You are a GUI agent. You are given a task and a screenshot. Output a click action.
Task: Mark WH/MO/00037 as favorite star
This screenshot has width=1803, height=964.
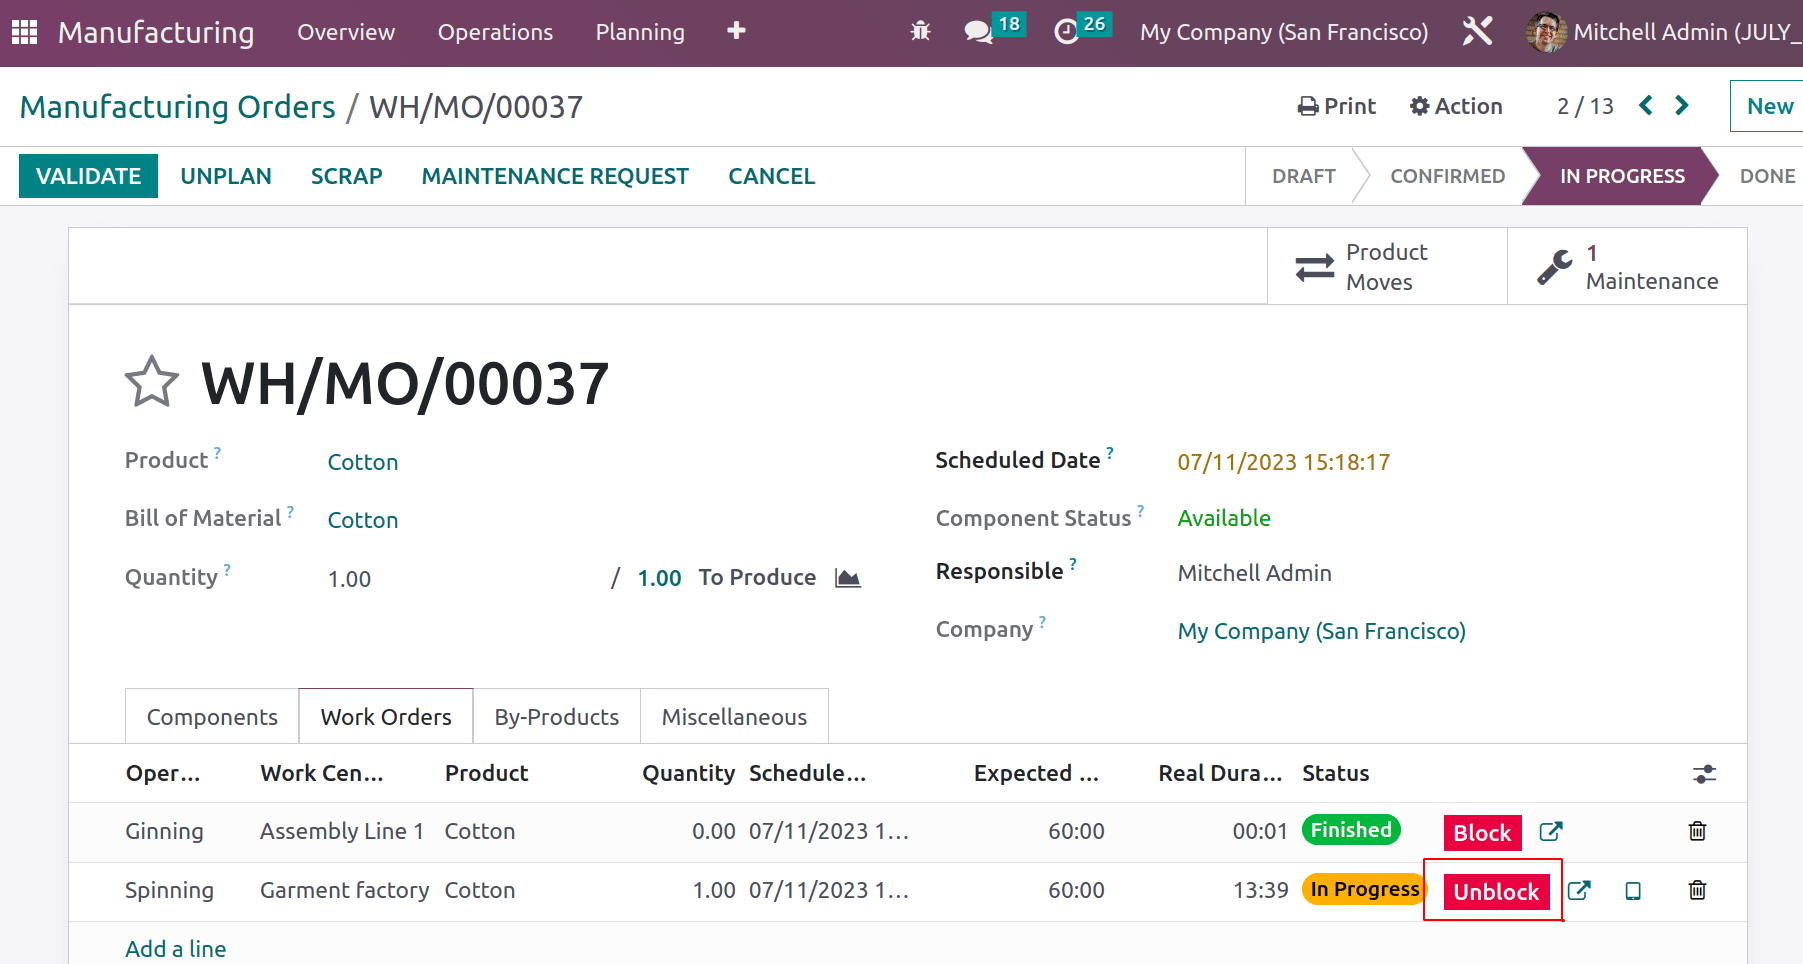152,382
